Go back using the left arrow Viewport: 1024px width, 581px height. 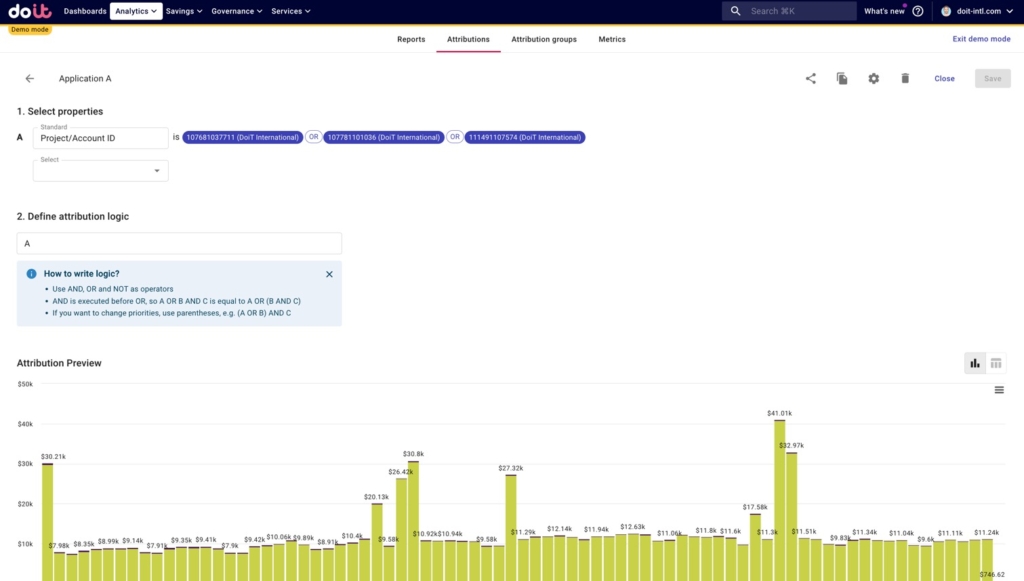30,78
